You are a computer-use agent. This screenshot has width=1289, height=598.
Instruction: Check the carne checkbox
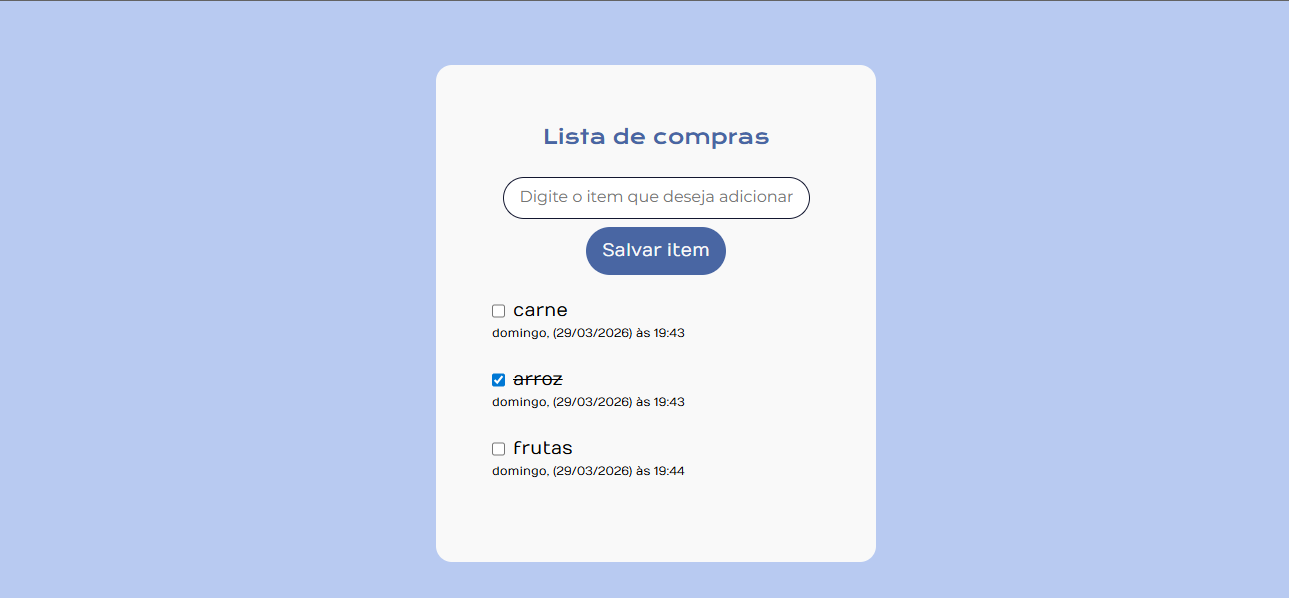click(498, 311)
